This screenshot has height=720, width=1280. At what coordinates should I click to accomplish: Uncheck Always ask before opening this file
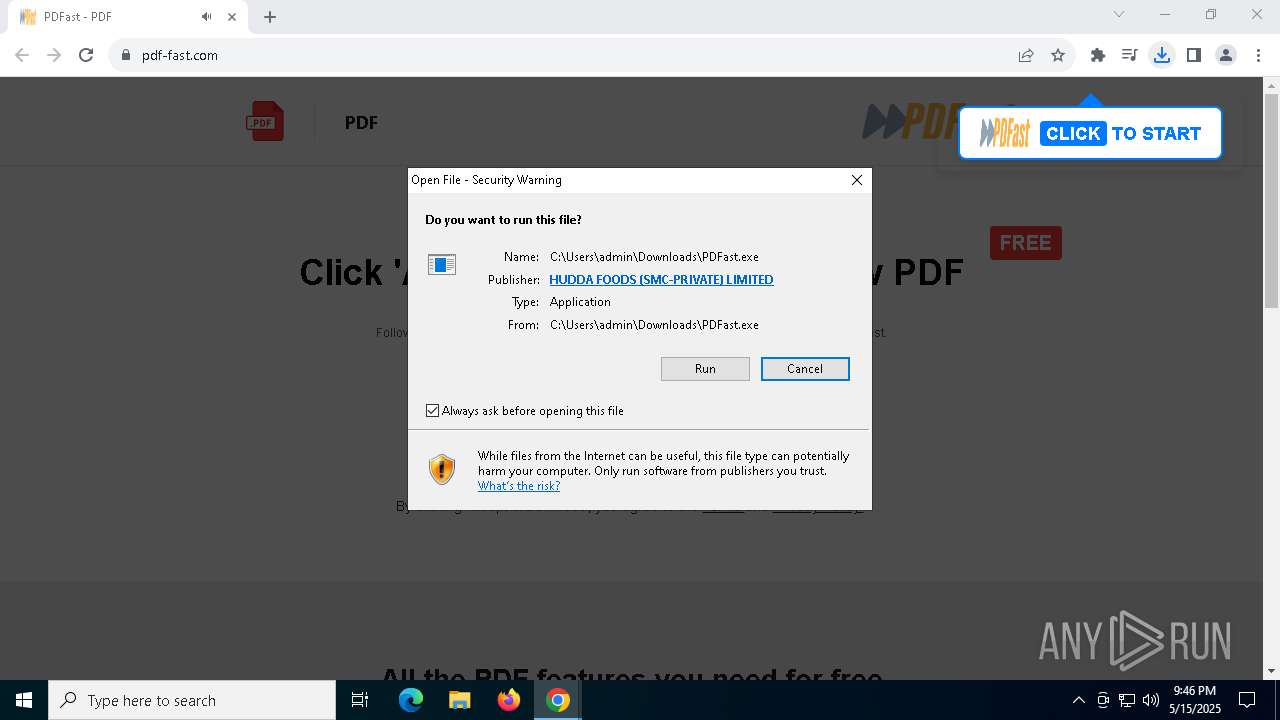pos(432,411)
